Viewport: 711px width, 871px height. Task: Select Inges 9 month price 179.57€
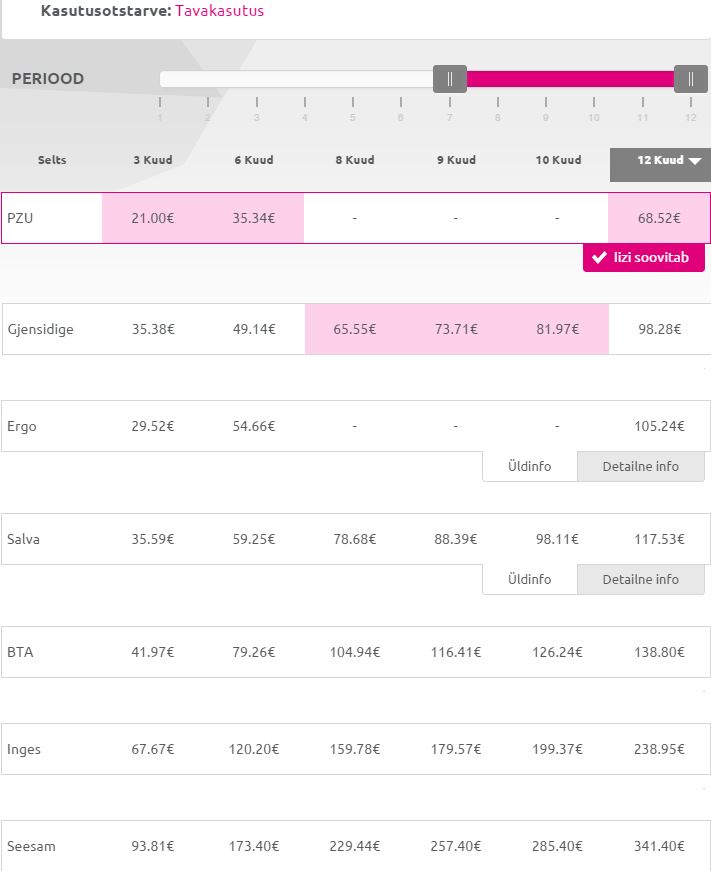[456, 749]
